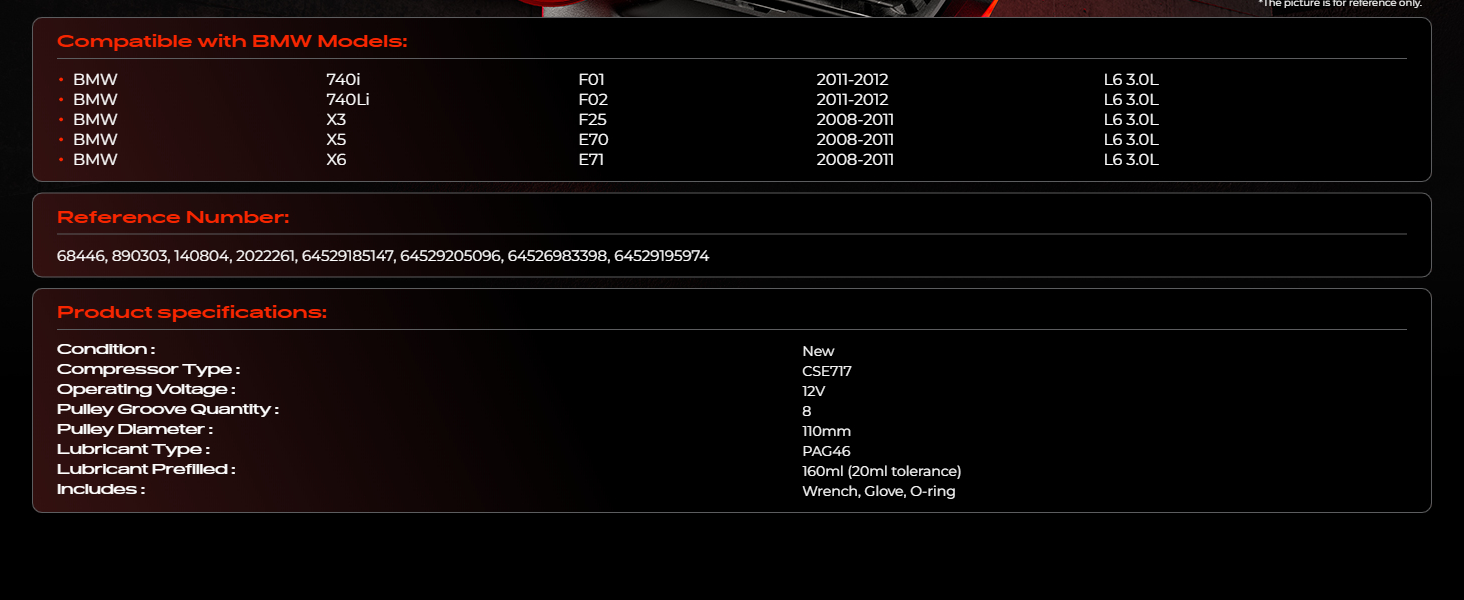Select lubricant type value 'PAG46'
Viewport: 1464px width, 600px height.
pyautogui.click(x=827, y=451)
